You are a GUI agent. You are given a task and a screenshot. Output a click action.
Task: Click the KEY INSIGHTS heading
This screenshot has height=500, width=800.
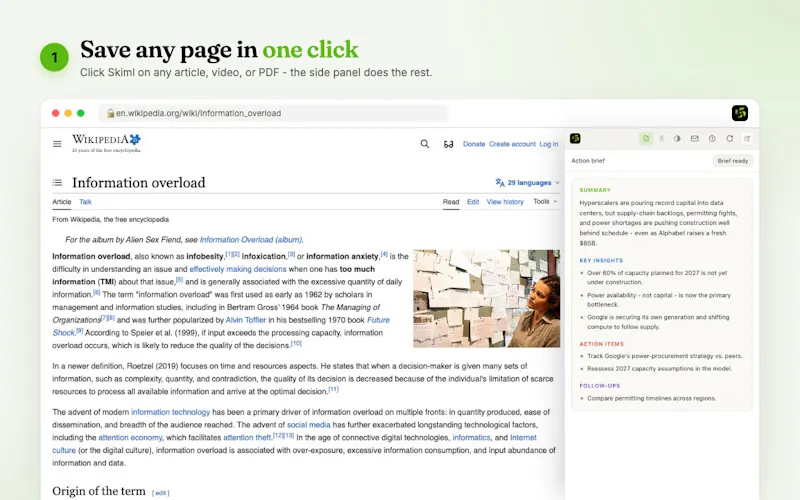point(601,260)
